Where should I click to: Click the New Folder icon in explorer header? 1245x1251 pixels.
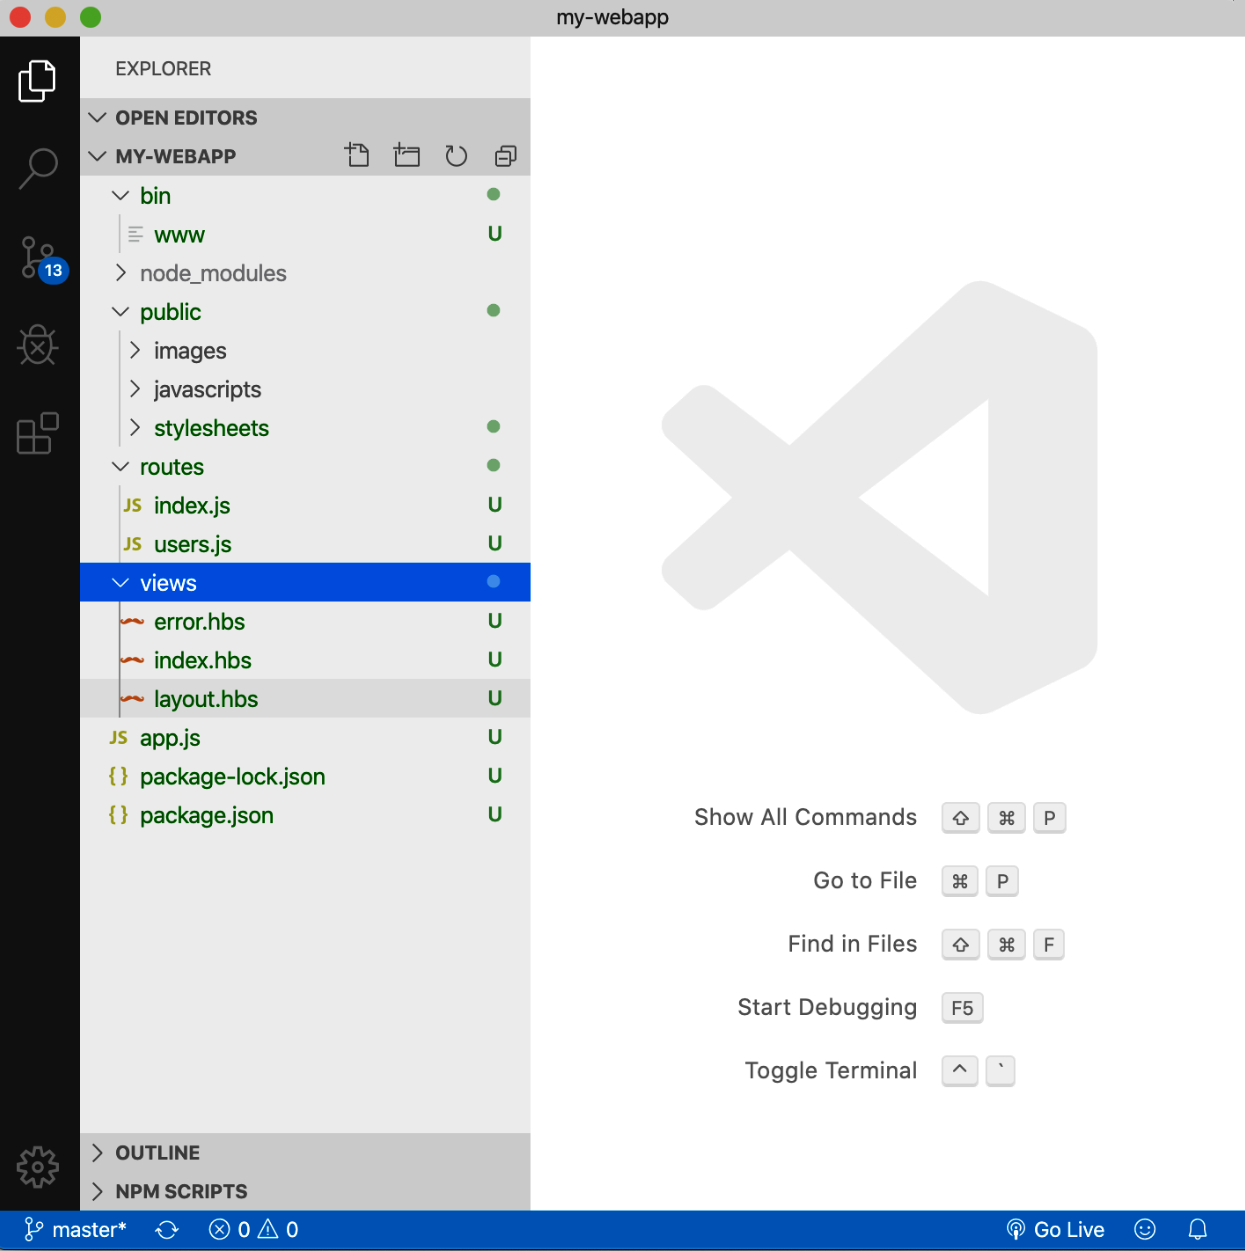[407, 156]
